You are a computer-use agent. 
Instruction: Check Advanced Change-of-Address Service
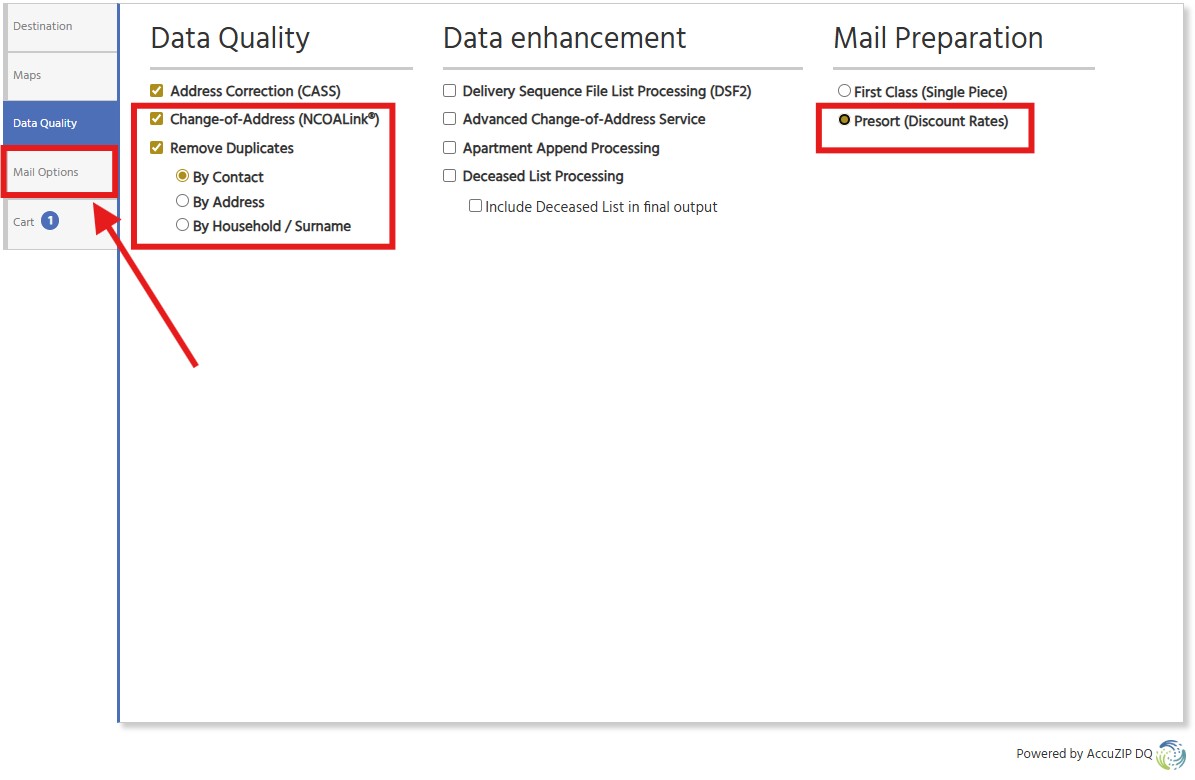click(x=449, y=119)
